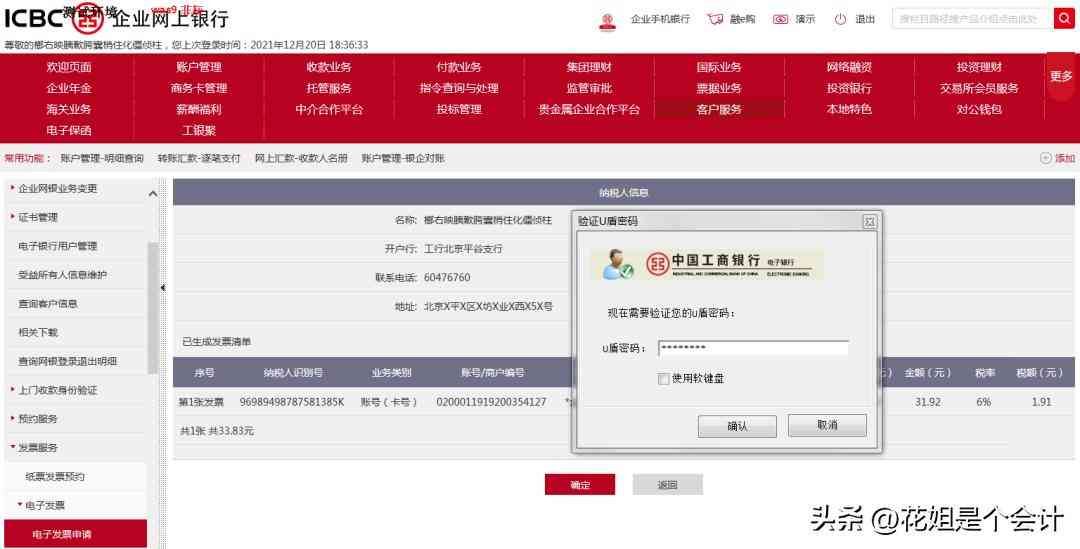The width and height of the screenshot is (1080, 549).
Task: Click the red search magnifier icon
Action: tap(1063, 19)
